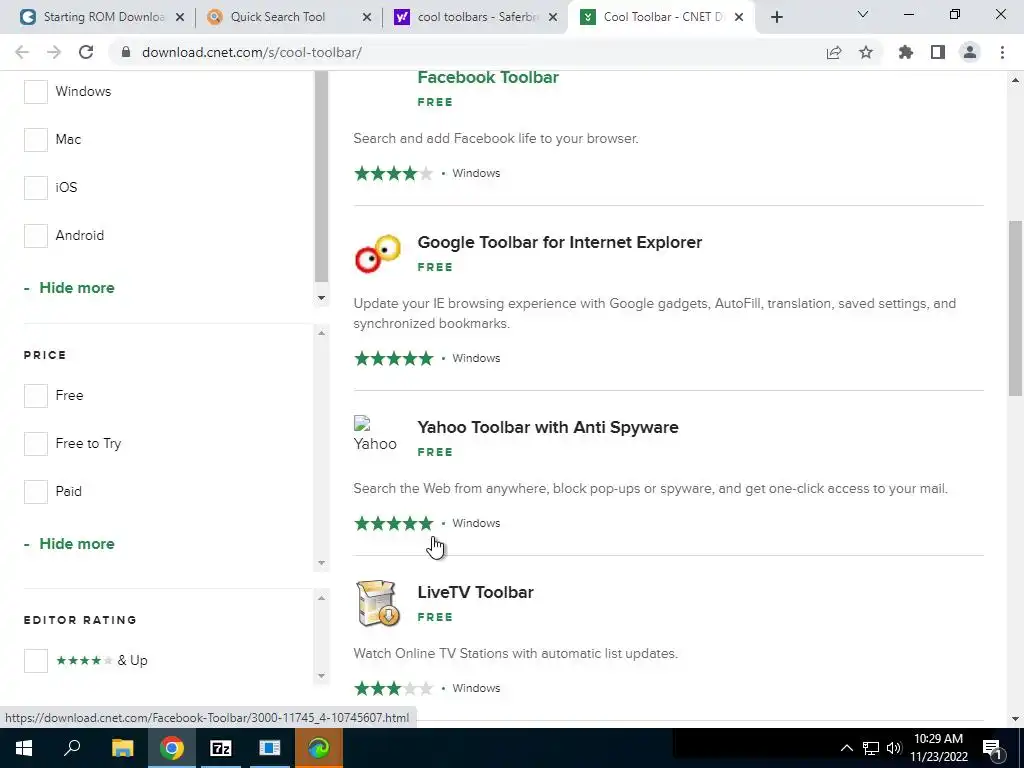Click the Yahoo Toolbar star rating

pos(394,523)
